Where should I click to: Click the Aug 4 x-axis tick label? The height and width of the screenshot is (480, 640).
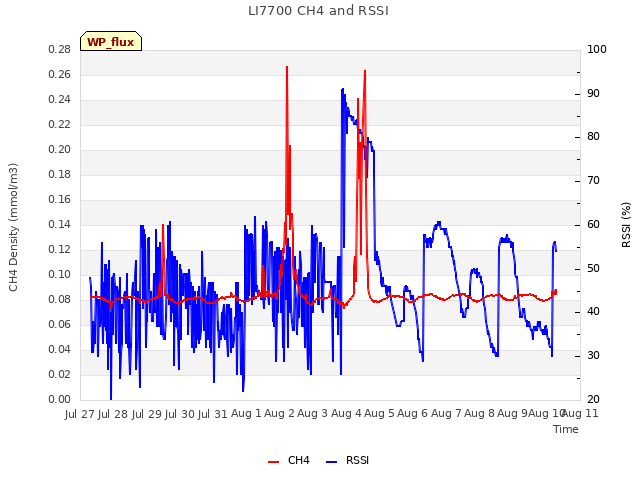(346, 413)
